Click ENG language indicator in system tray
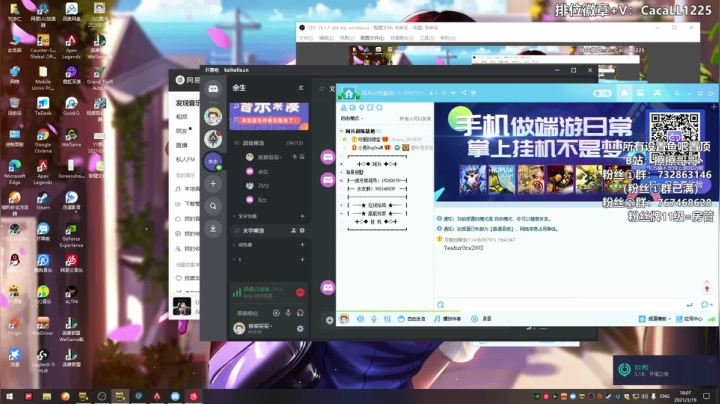 pyautogui.click(x=665, y=396)
